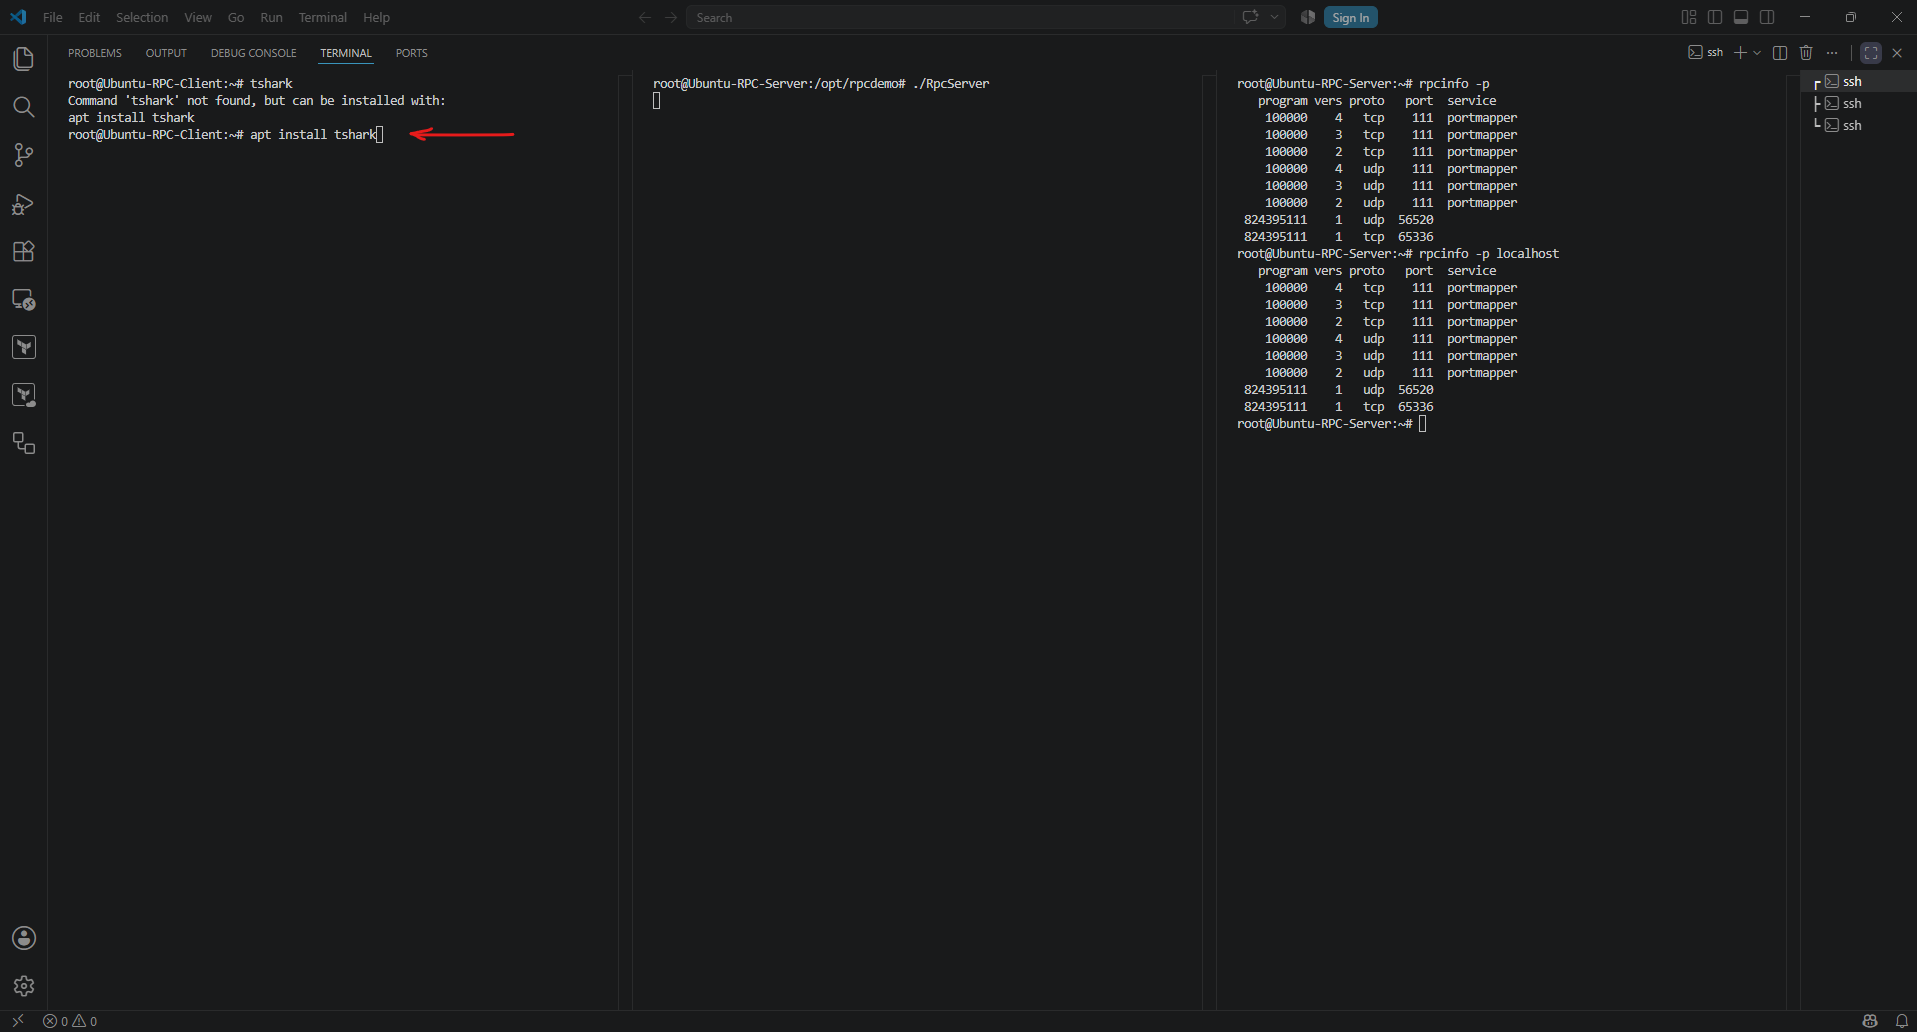Click the 'rpcinfo -p localhost' command line

1398,253
